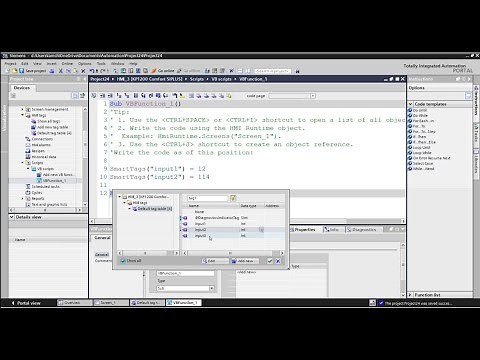The height and width of the screenshot is (360, 480).
Task: Select the Loop Until code template
Action: (x=421, y=147)
